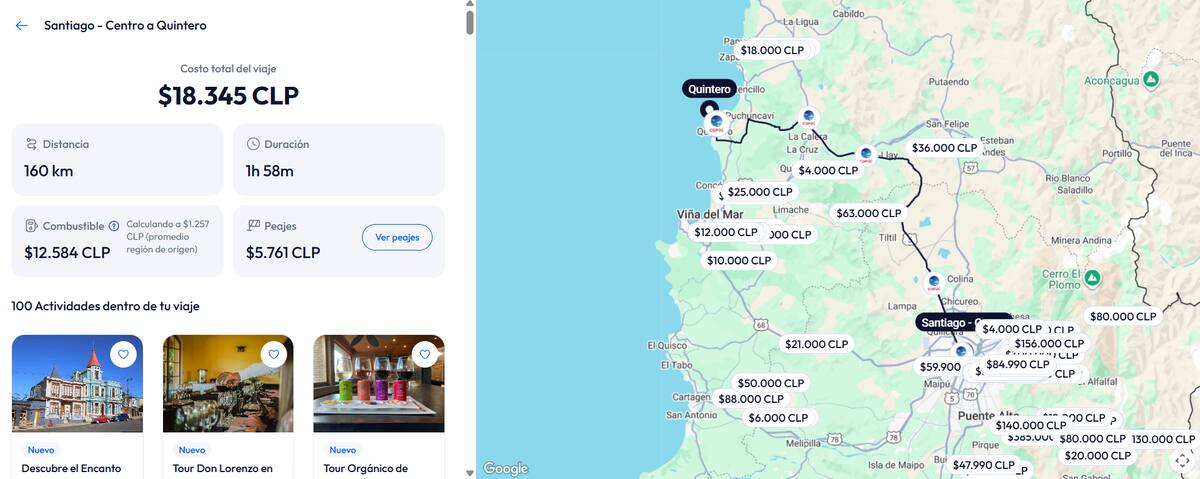Open the Ver peajes toll details
The height and width of the screenshot is (479, 1200).
coord(397,237)
